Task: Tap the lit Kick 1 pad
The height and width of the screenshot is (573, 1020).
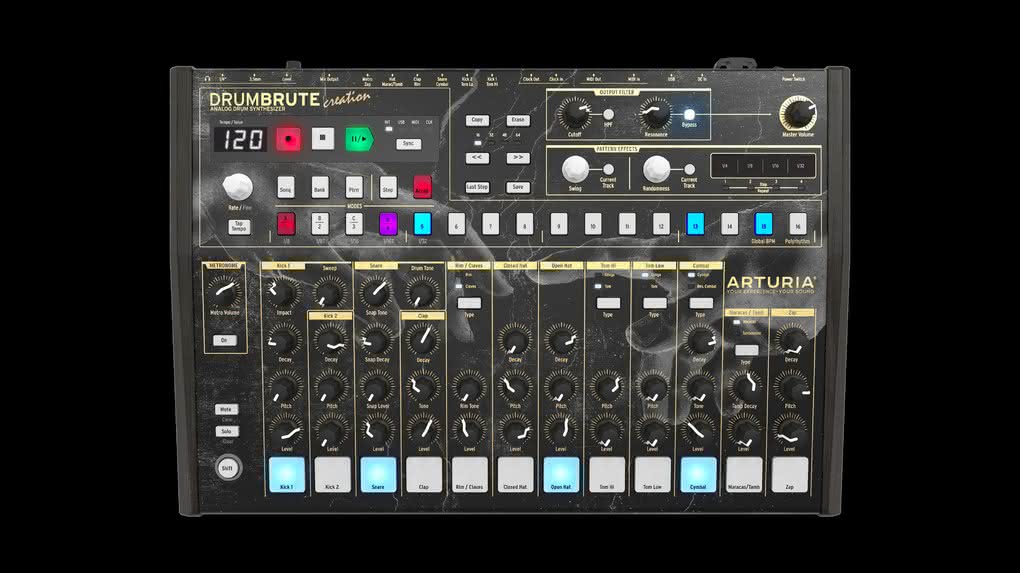Action: [x=286, y=475]
